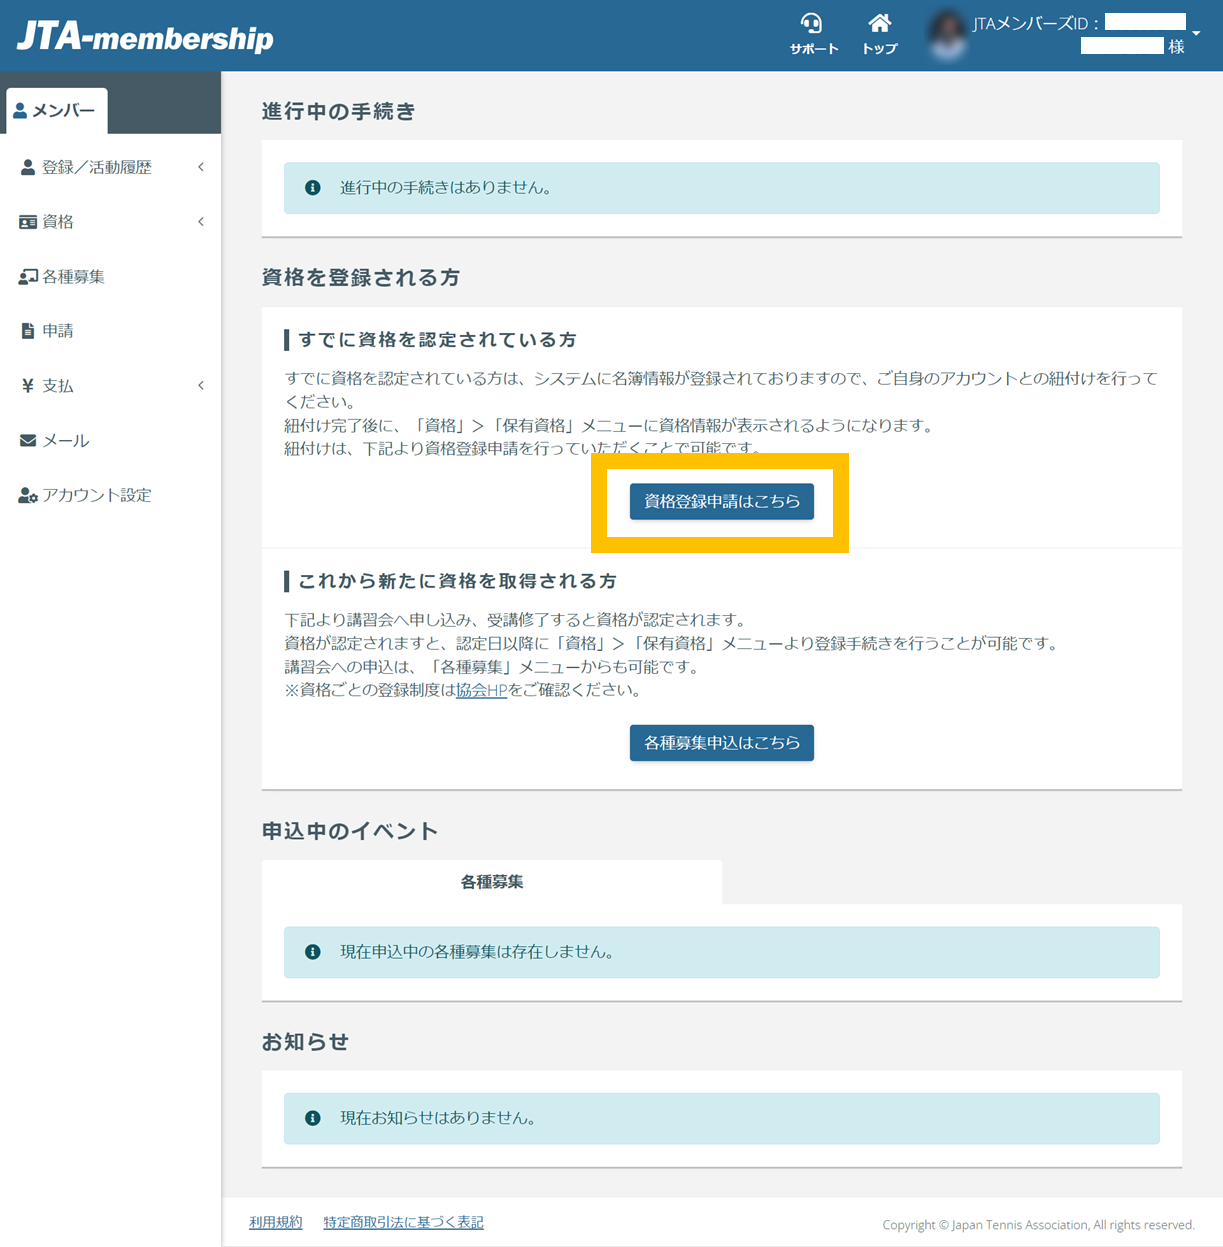The width and height of the screenshot is (1223, 1247).
Task: Click the 進行中の手続き heading
Action: pyautogui.click(x=338, y=112)
